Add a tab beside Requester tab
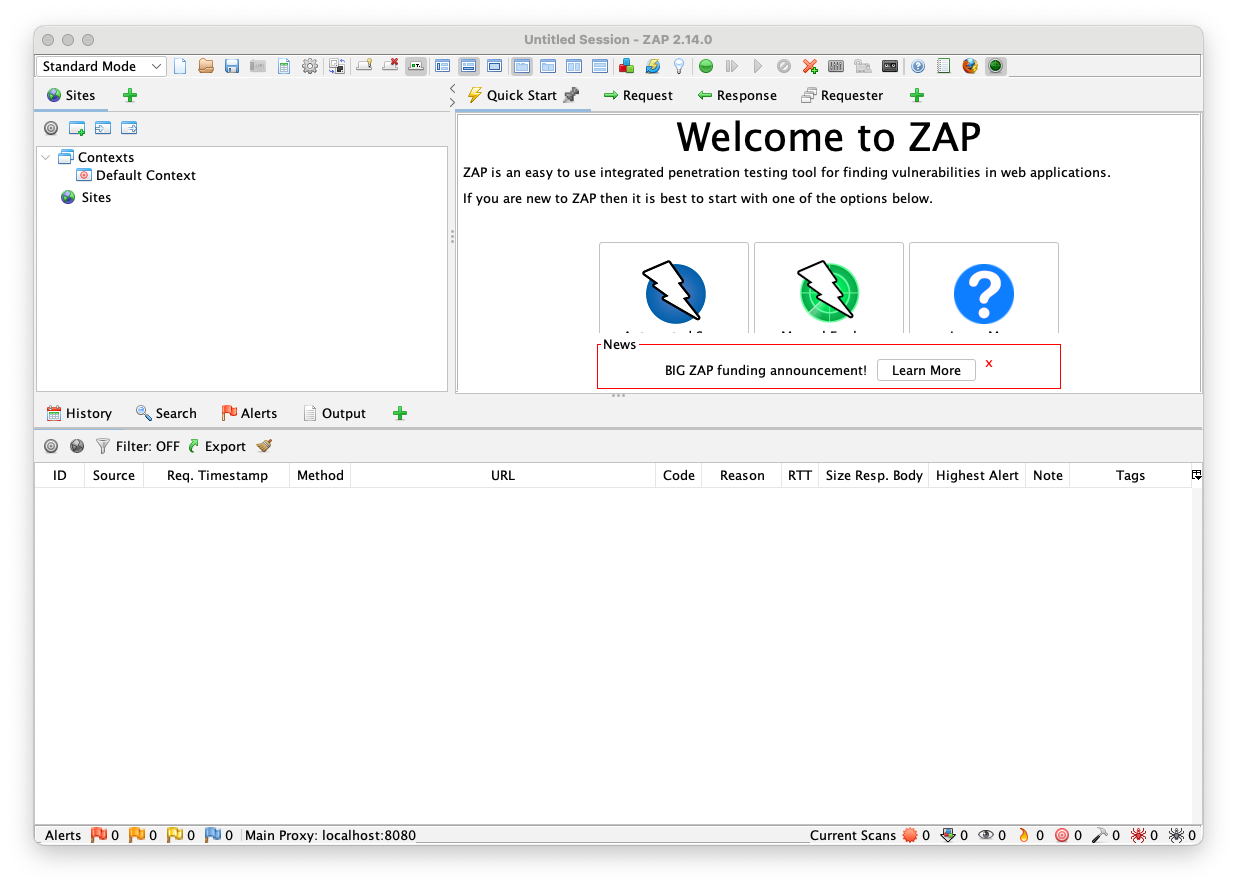The height and width of the screenshot is (887, 1237). click(917, 95)
